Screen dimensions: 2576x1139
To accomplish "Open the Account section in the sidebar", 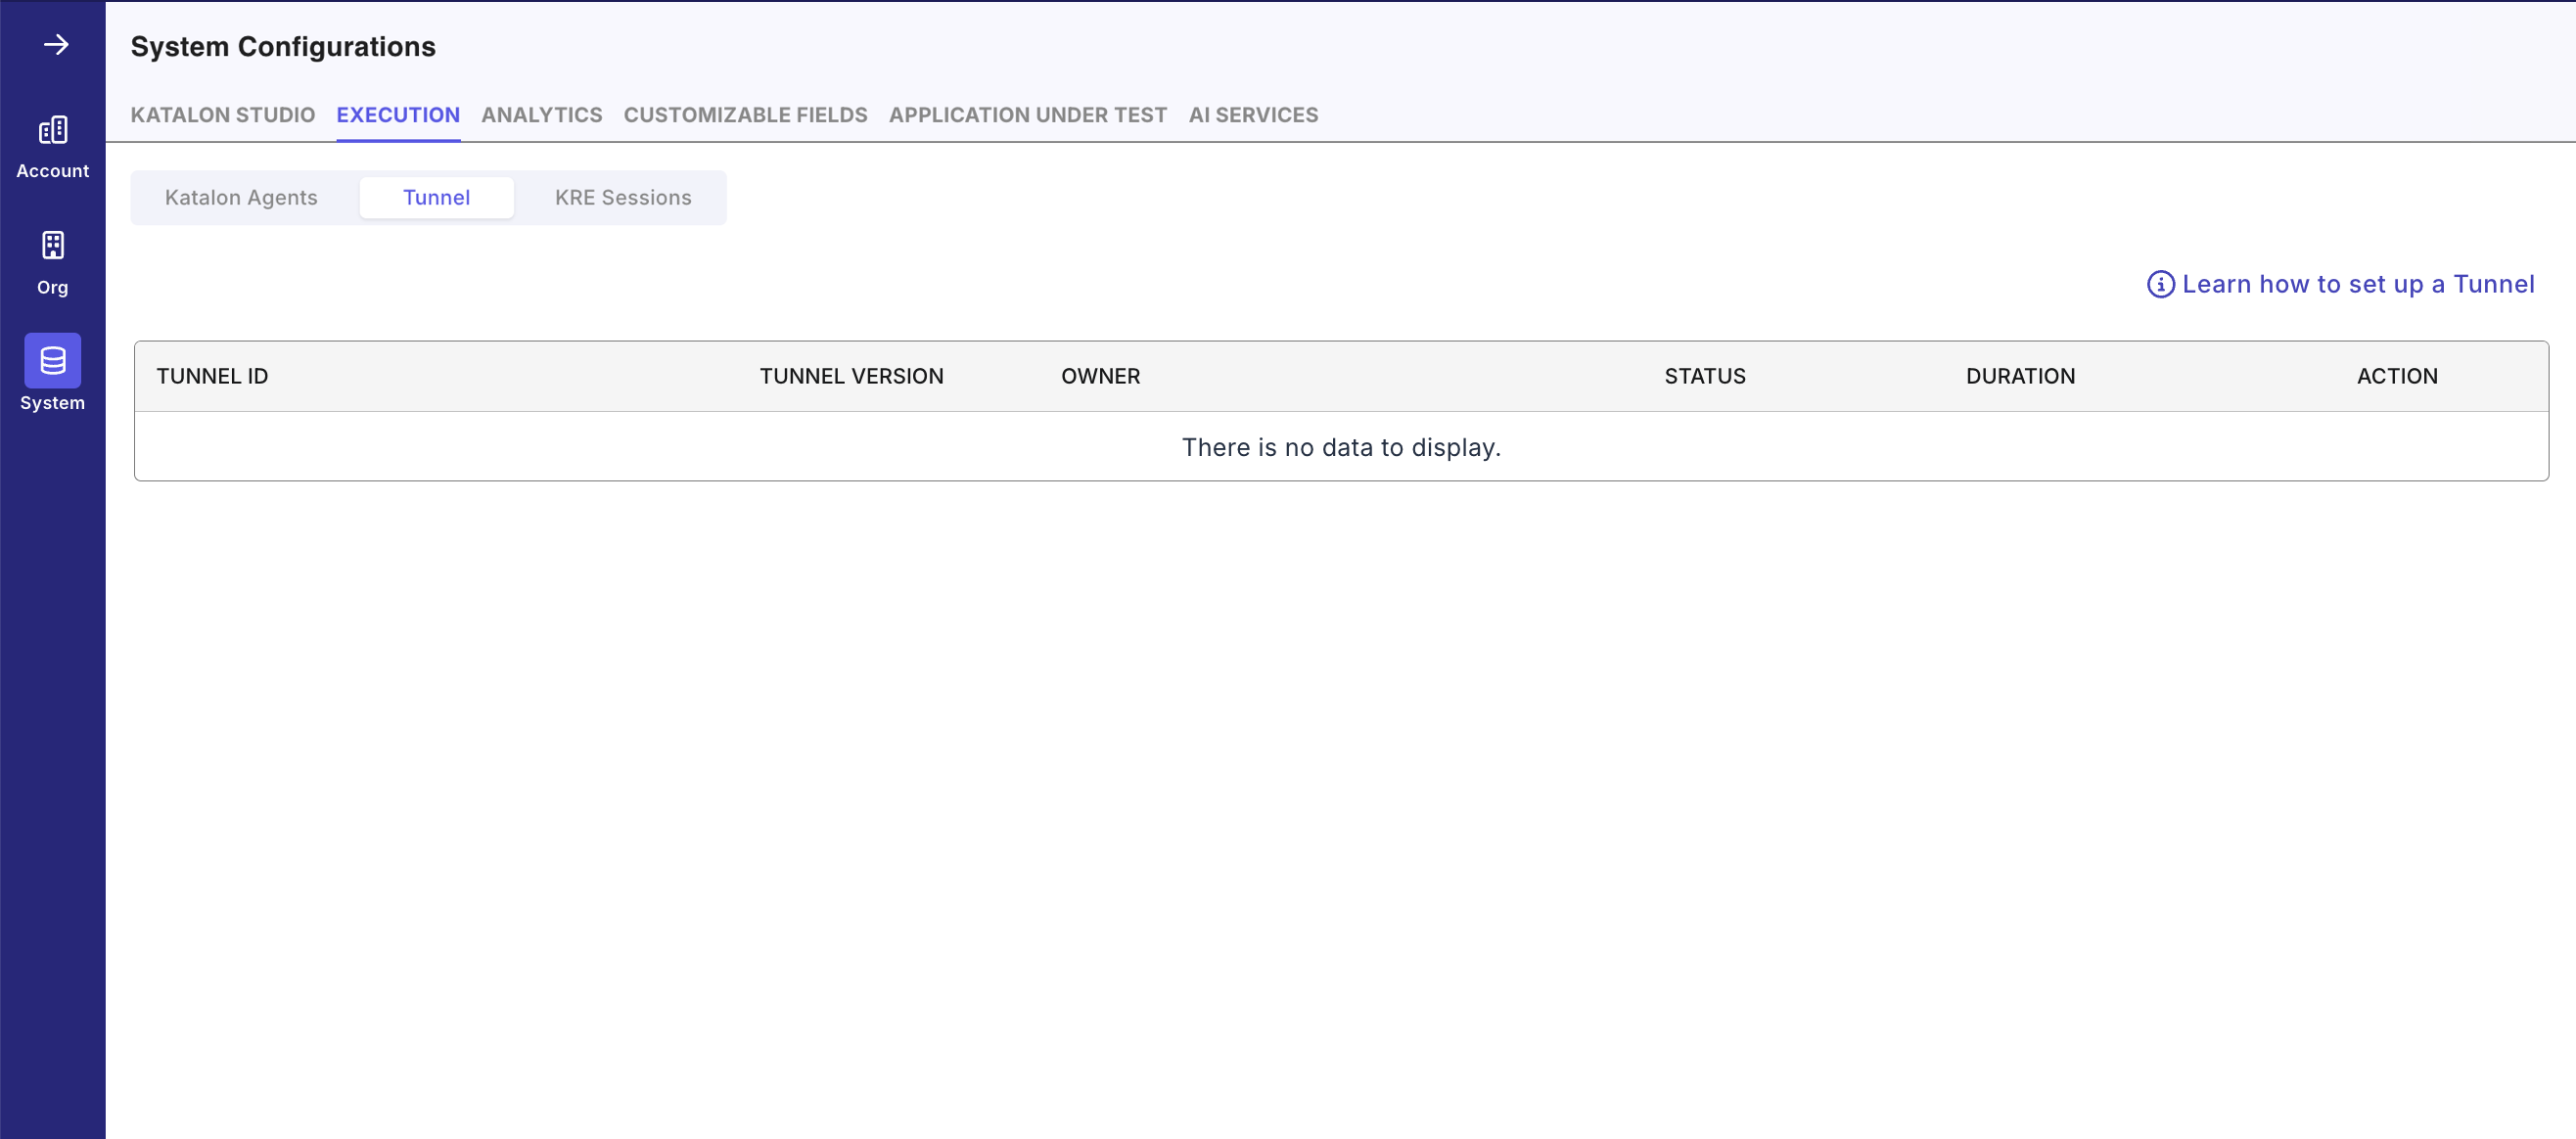I will [52, 145].
